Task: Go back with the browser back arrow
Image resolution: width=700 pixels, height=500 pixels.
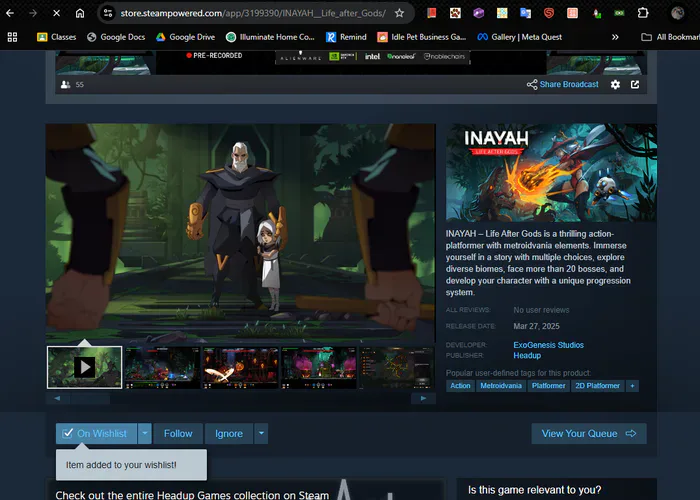Action: pyautogui.click(x=10, y=13)
